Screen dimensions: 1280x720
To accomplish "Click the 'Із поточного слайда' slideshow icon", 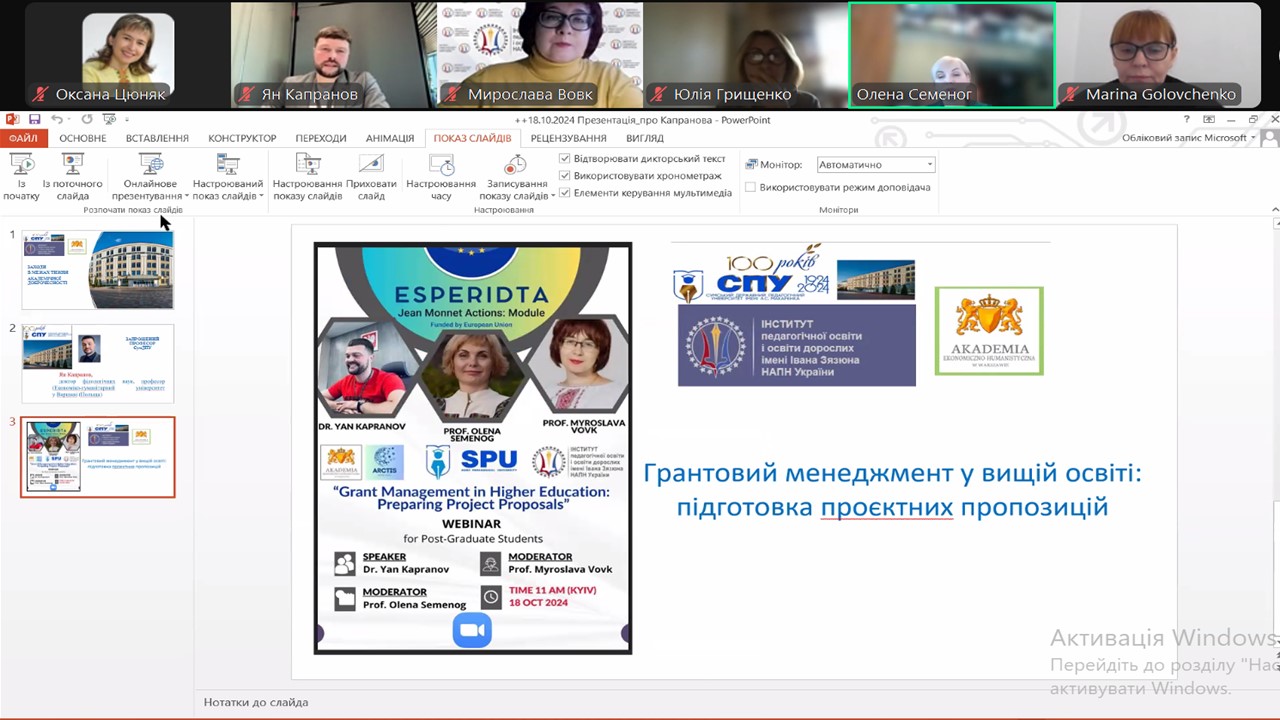I will coord(72,174).
